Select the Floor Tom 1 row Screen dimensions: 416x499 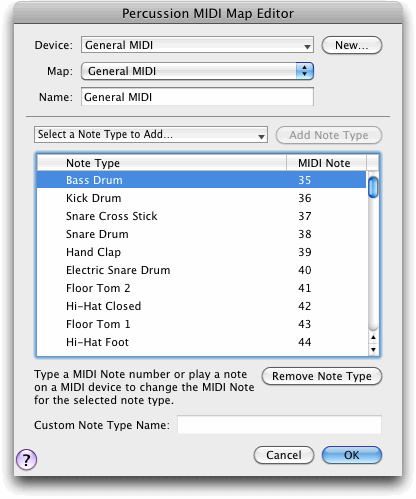click(201, 324)
